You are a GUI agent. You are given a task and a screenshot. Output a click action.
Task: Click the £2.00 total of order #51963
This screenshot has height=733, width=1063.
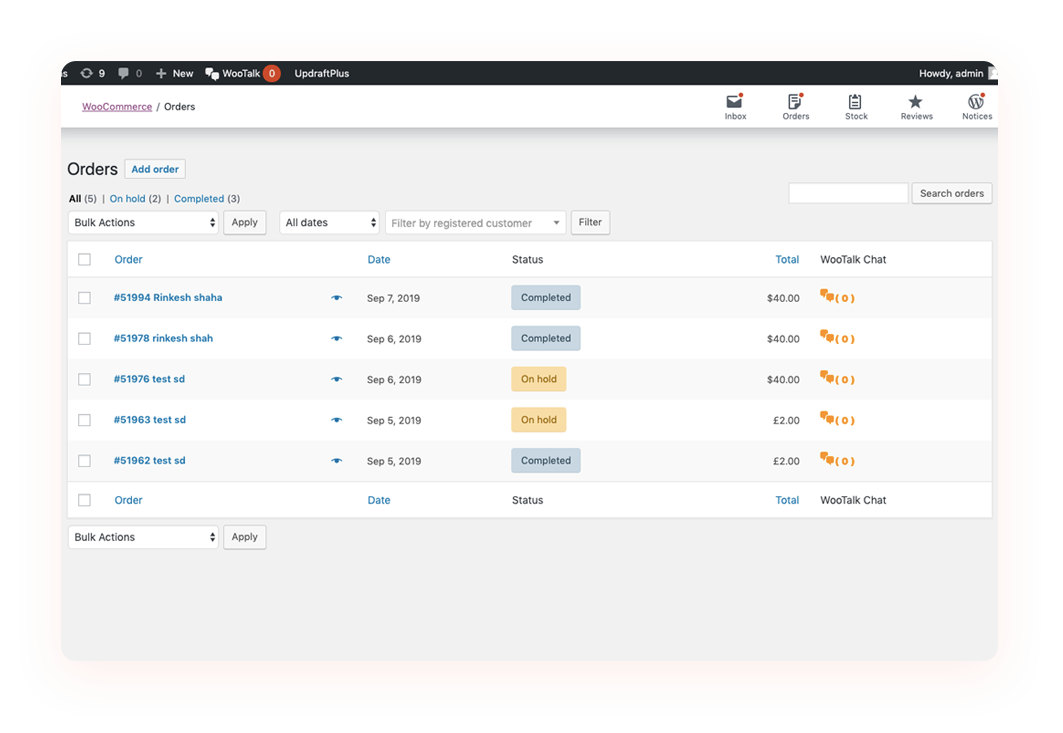786,420
